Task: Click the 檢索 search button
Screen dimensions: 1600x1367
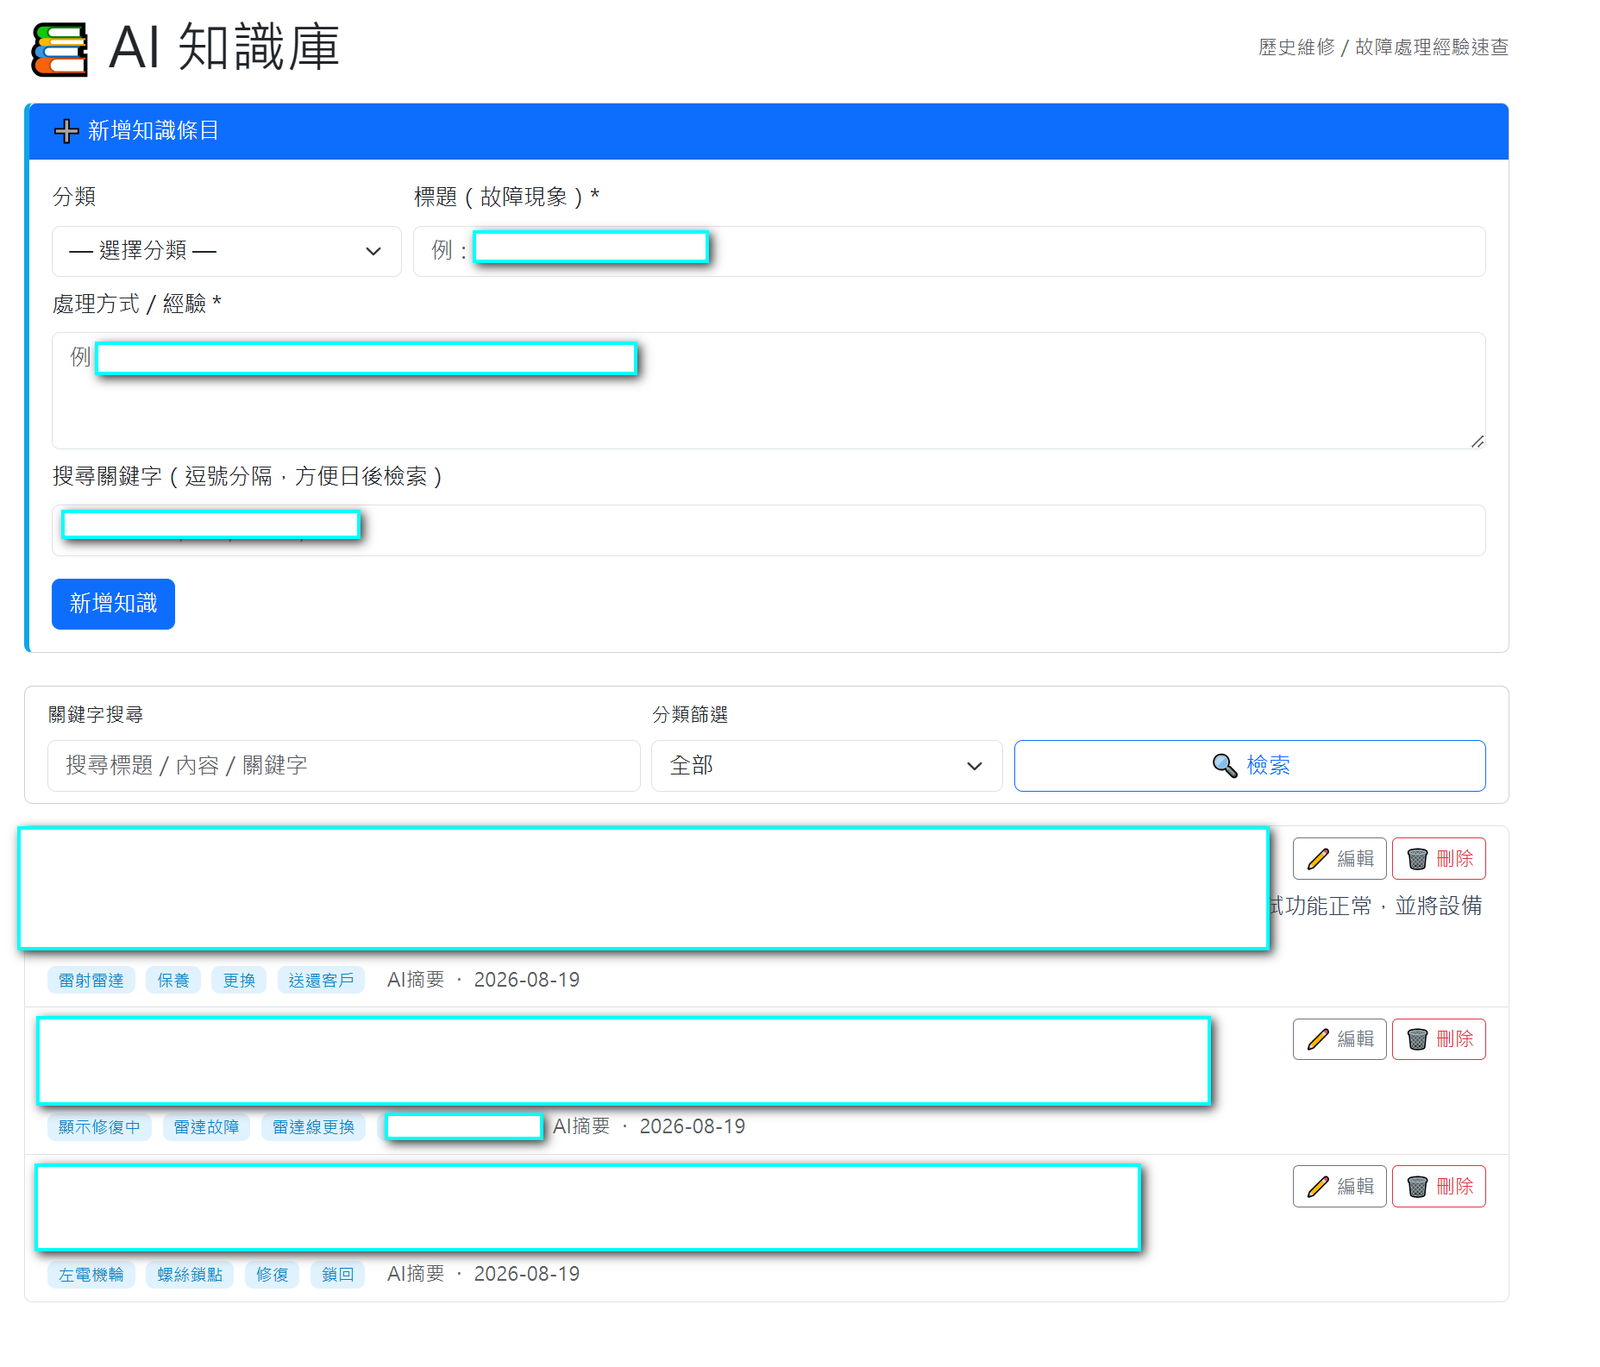Action: point(1250,766)
